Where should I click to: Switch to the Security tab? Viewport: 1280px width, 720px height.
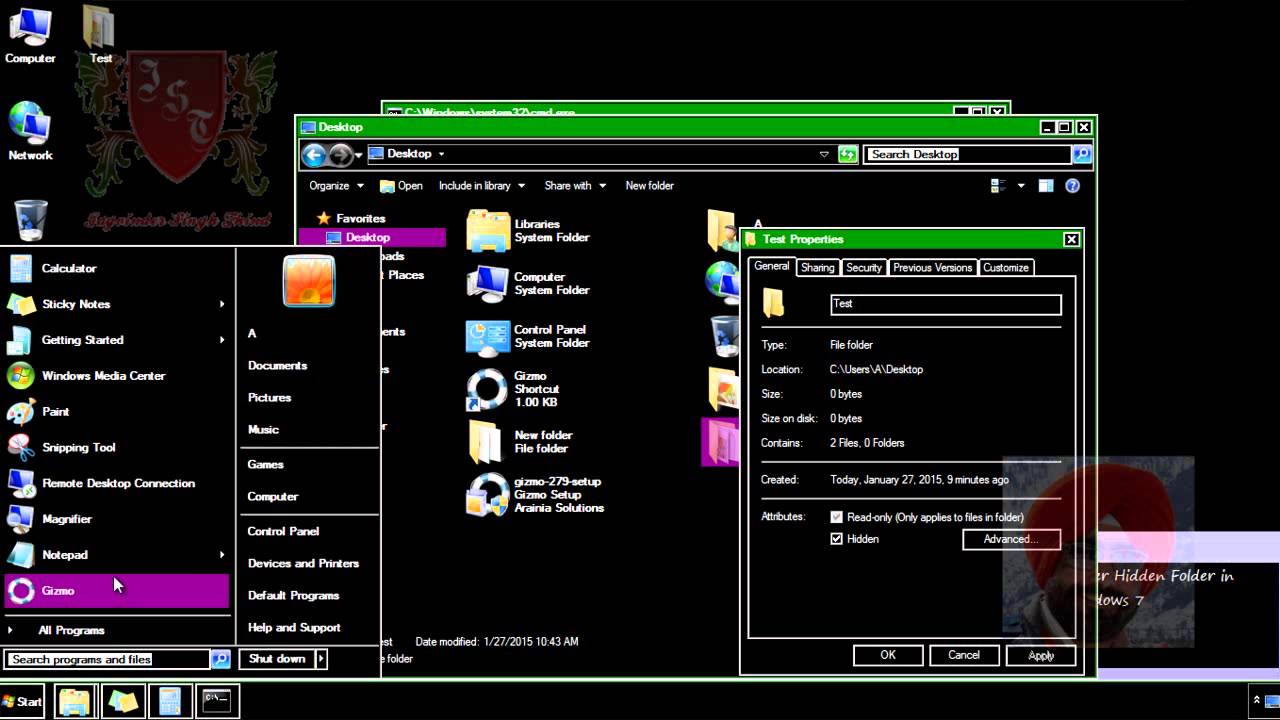coord(864,268)
